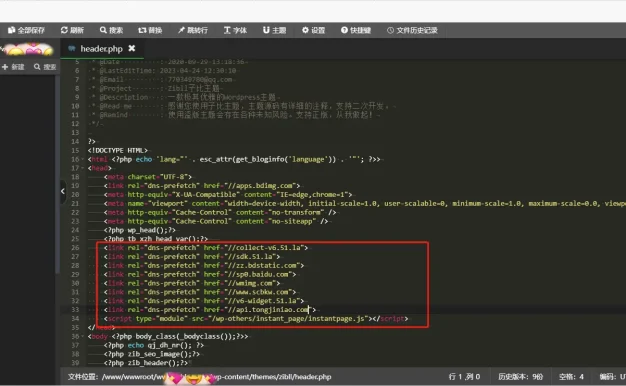Image resolution: width=626 pixels, height=386 pixels.
Task: Click the sidebar search (搜索) button
Action: tap(45, 67)
